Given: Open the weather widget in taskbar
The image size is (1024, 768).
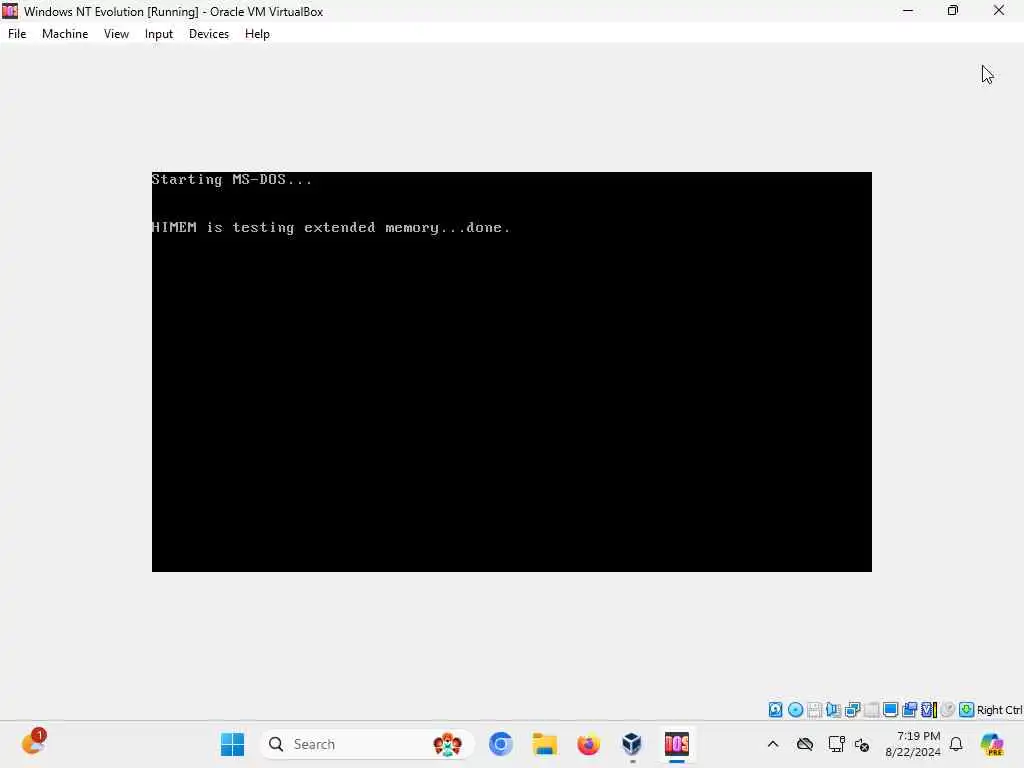Looking at the screenshot, I should [x=33, y=744].
